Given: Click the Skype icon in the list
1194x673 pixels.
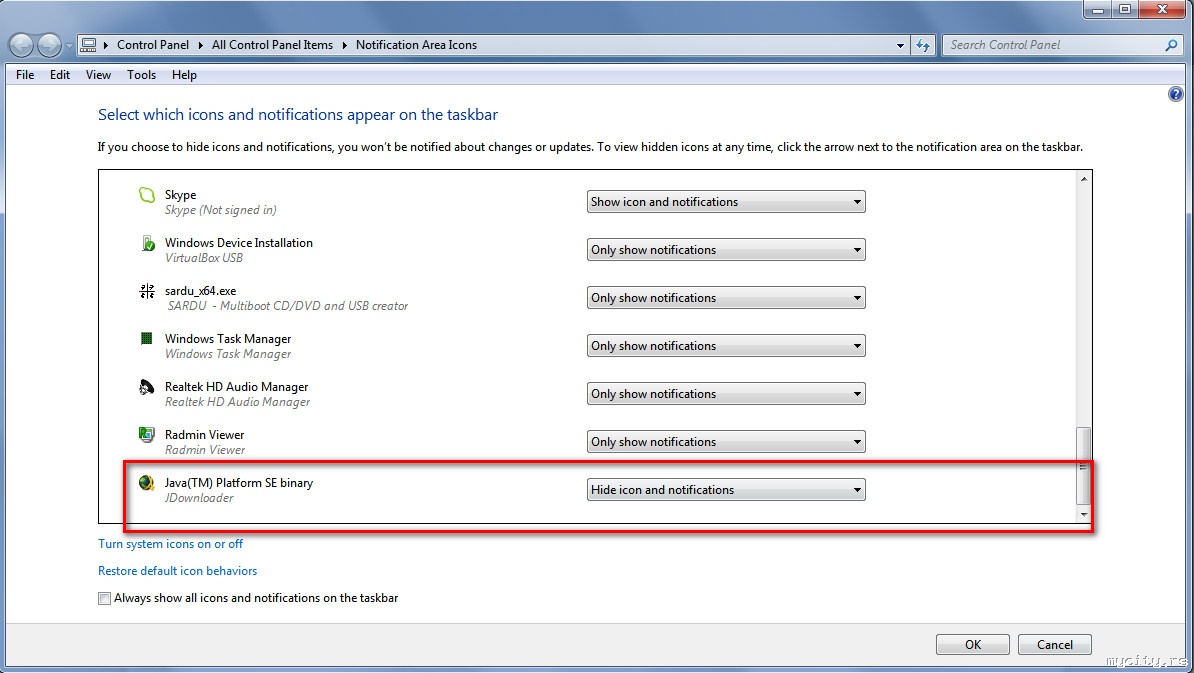Looking at the screenshot, I should pos(146,196).
